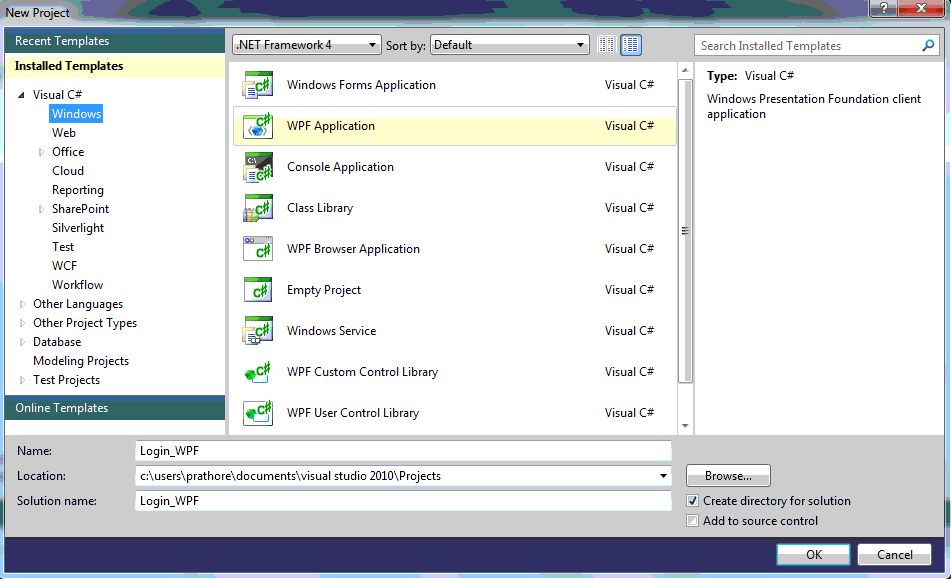Open the .NET Framework 4 dropdown
The height and width of the screenshot is (579, 951).
click(x=373, y=44)
